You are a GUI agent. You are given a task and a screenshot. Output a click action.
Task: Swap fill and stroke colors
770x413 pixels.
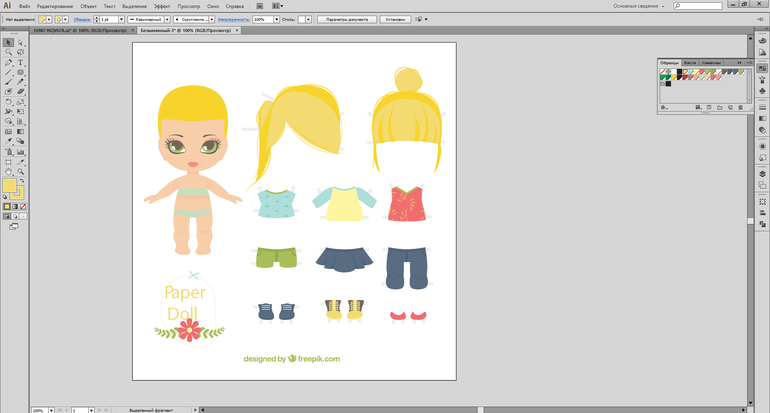click(x=23, y=180)
